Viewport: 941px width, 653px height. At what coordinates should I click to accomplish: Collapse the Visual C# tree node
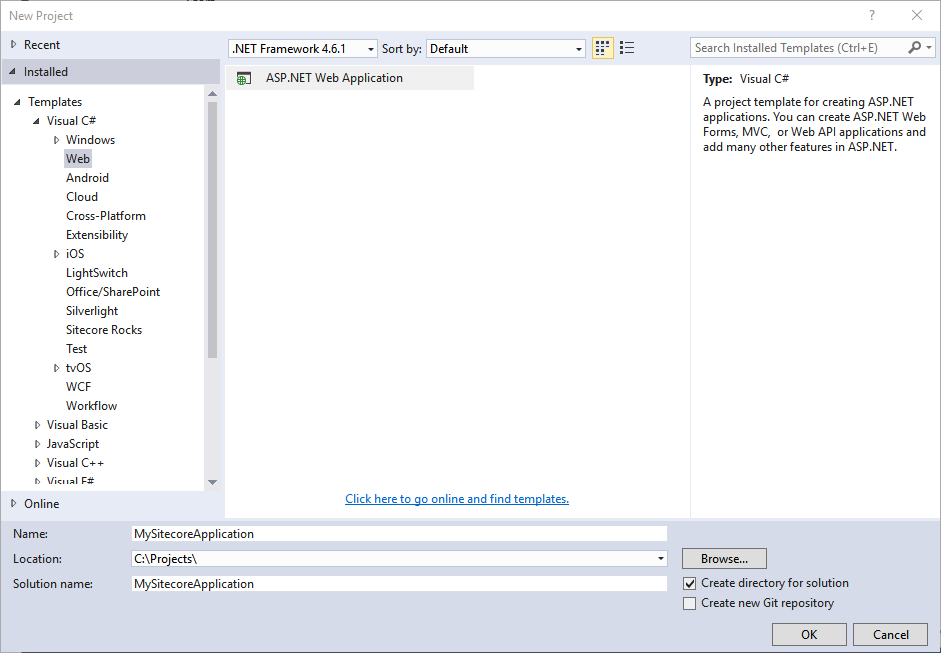tap(37, 120)
